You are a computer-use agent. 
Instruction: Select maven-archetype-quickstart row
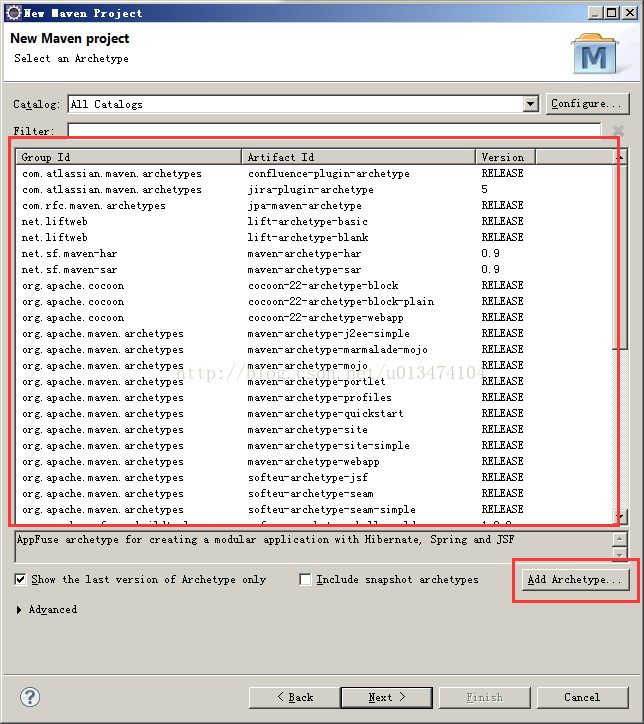(x=315, y=414)
